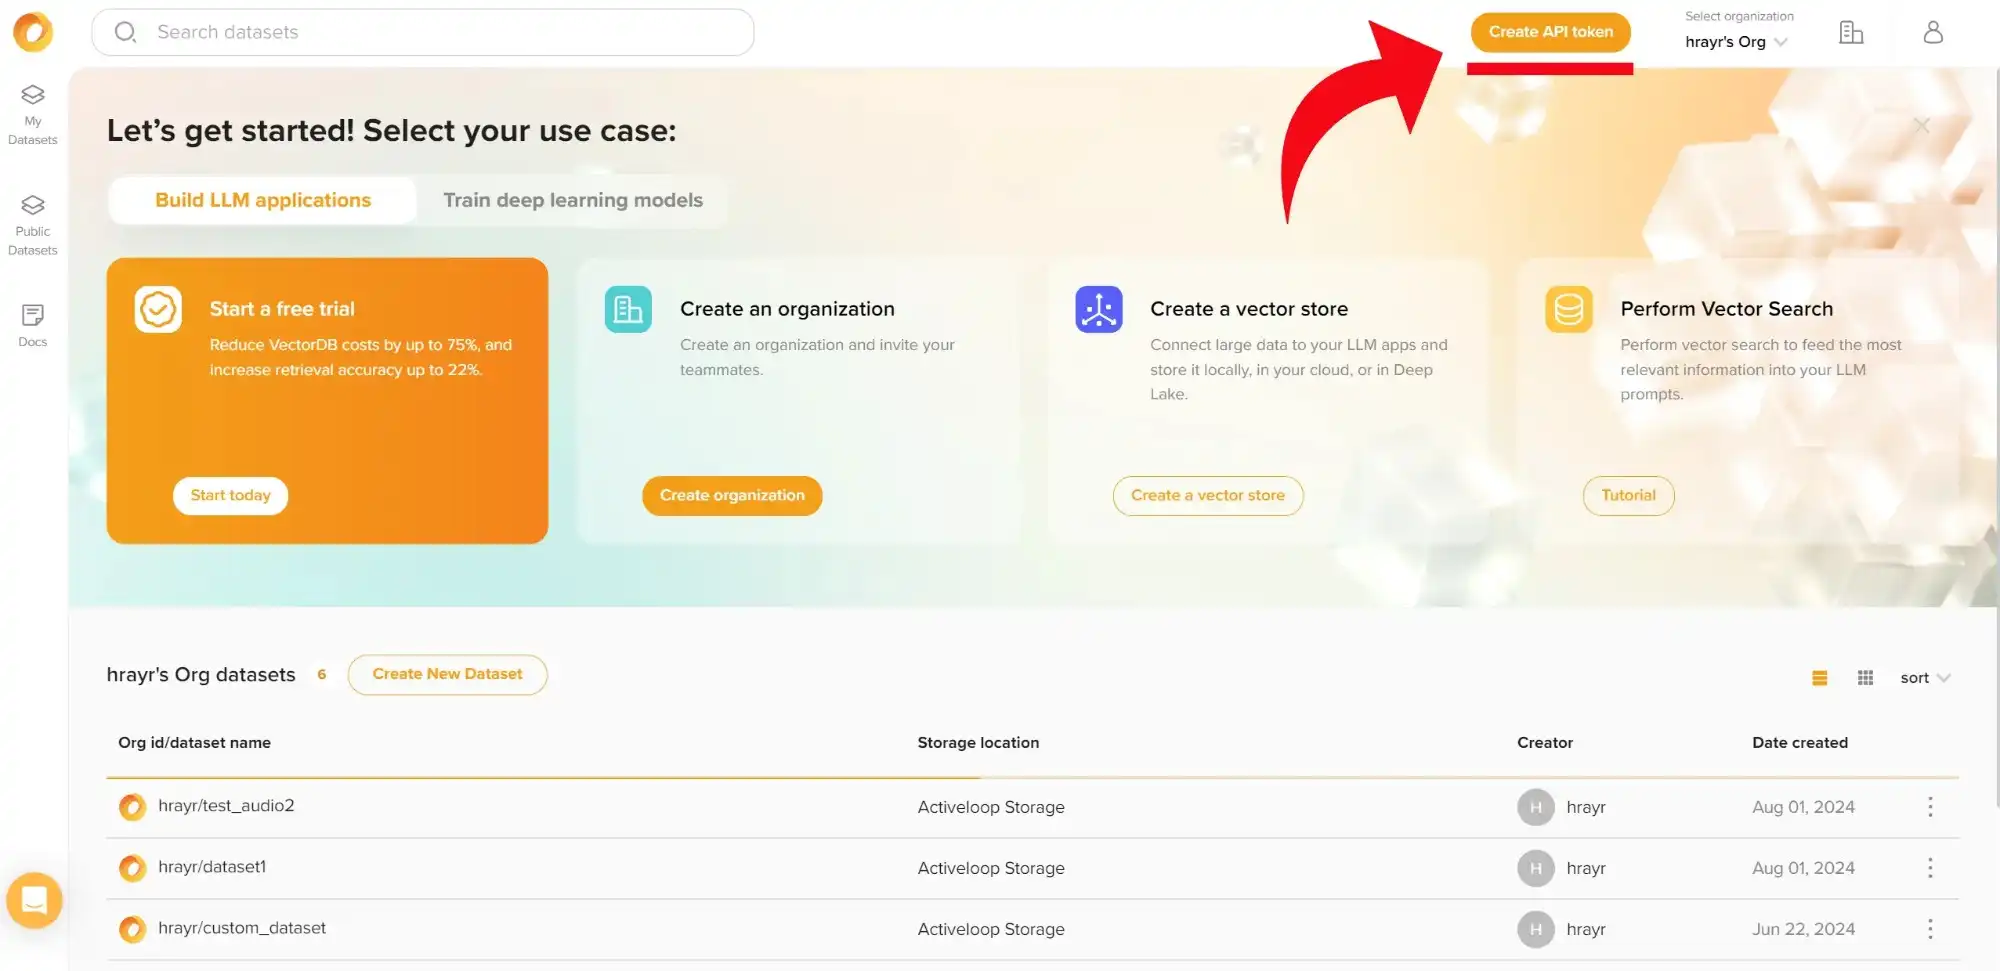The image size is (2000, 971).
Task: Click the page vertical scrollbar
Action: (1996, 437)
